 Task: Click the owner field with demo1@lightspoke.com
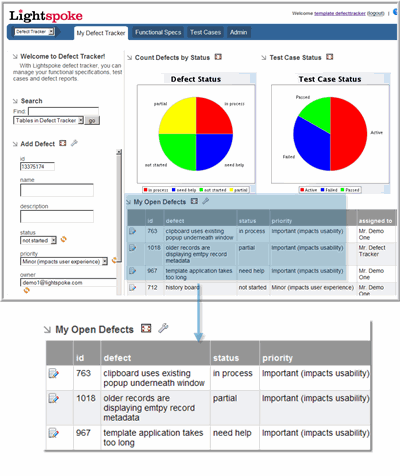(68, 283)
